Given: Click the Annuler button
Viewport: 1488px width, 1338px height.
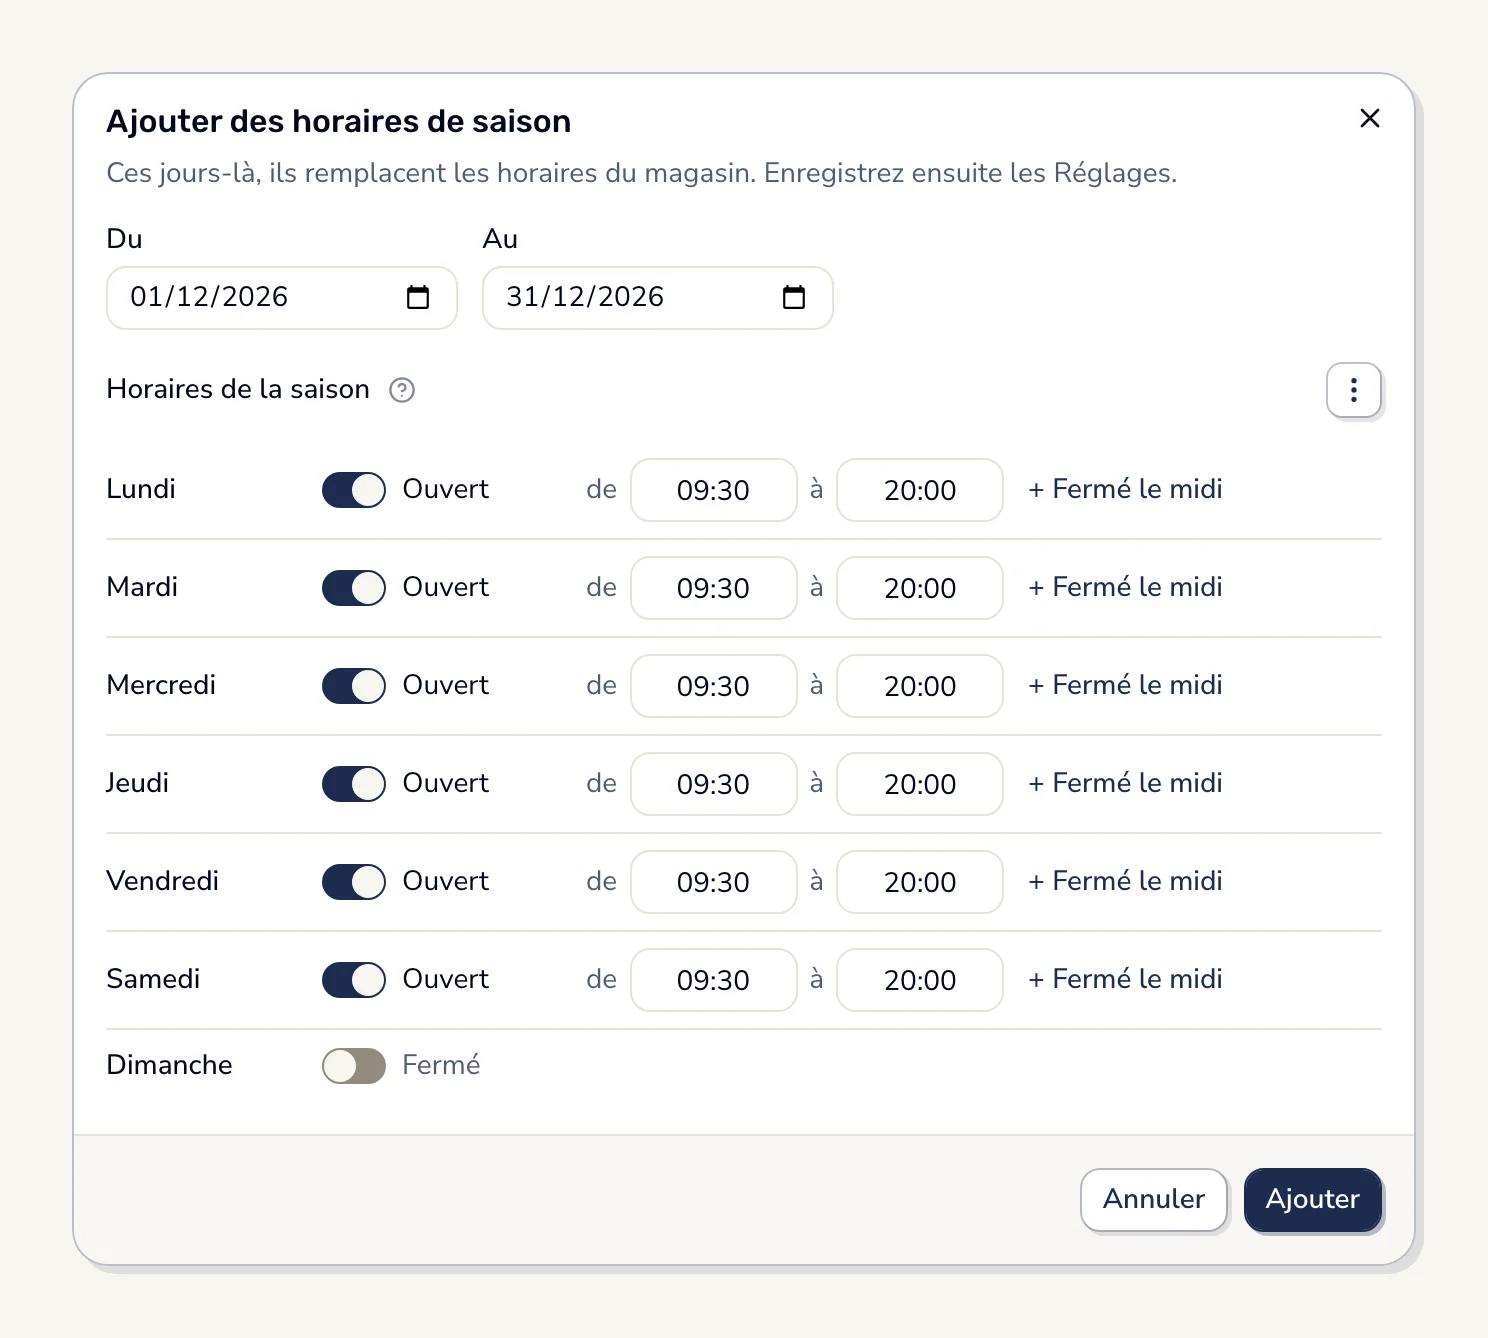Looking at the screenshot, I should (x=1154, y=1200).
